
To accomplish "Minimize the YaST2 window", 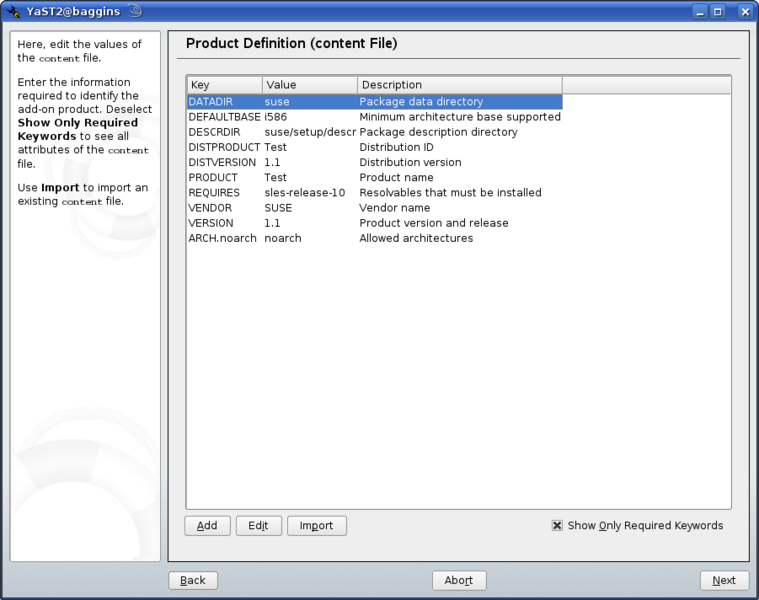I will pos(699,12).
